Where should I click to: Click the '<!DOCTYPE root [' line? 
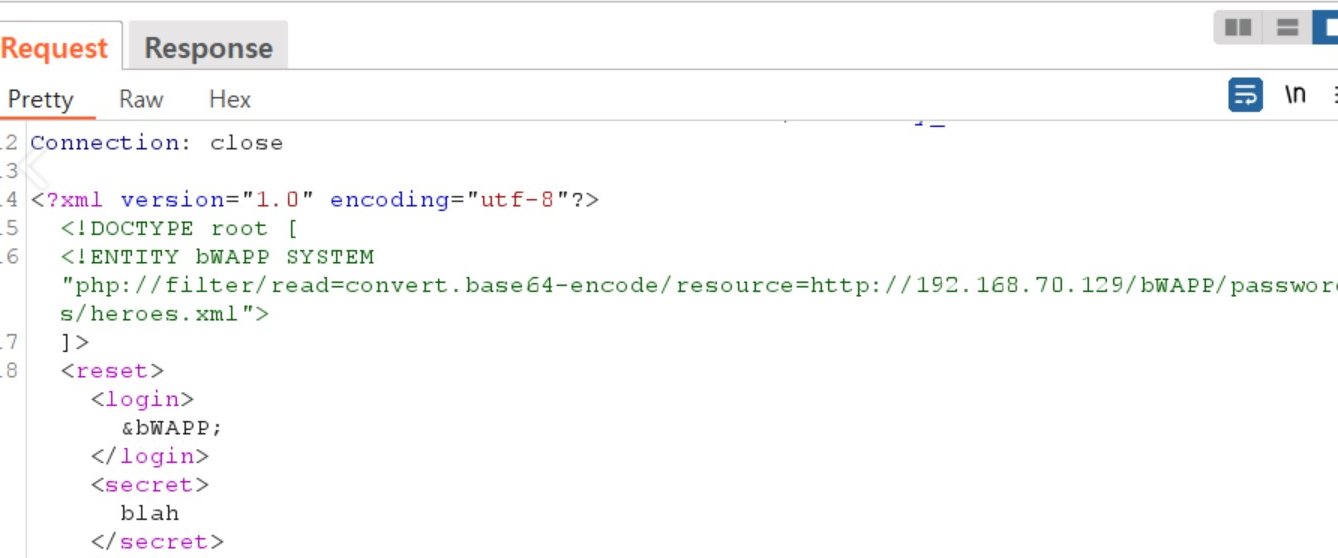(x=179, y=228)
